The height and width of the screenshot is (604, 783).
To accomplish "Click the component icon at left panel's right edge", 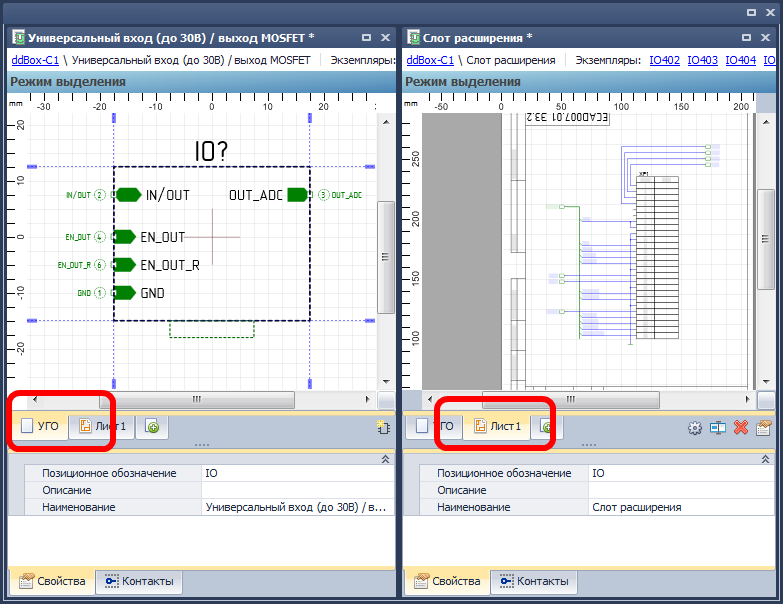I will (x=383, y=427).
